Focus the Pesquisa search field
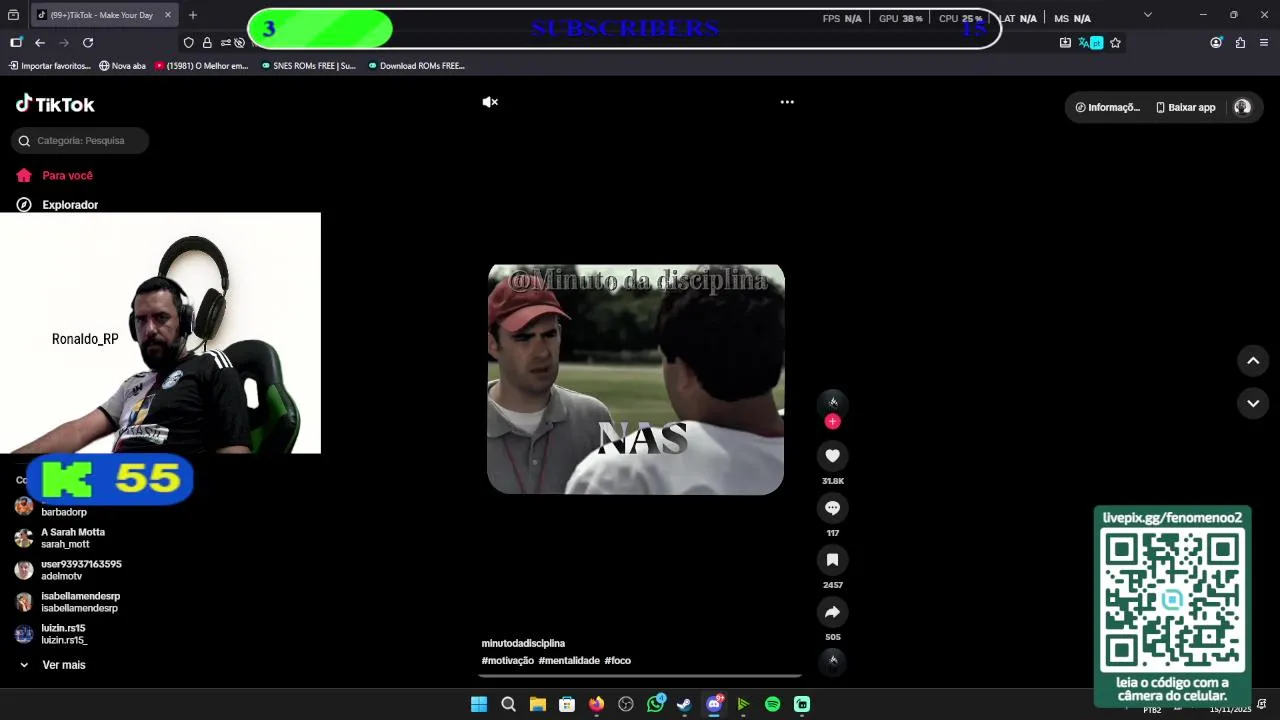Screen dimensions: 1280x720 click(x=81, y=141)
